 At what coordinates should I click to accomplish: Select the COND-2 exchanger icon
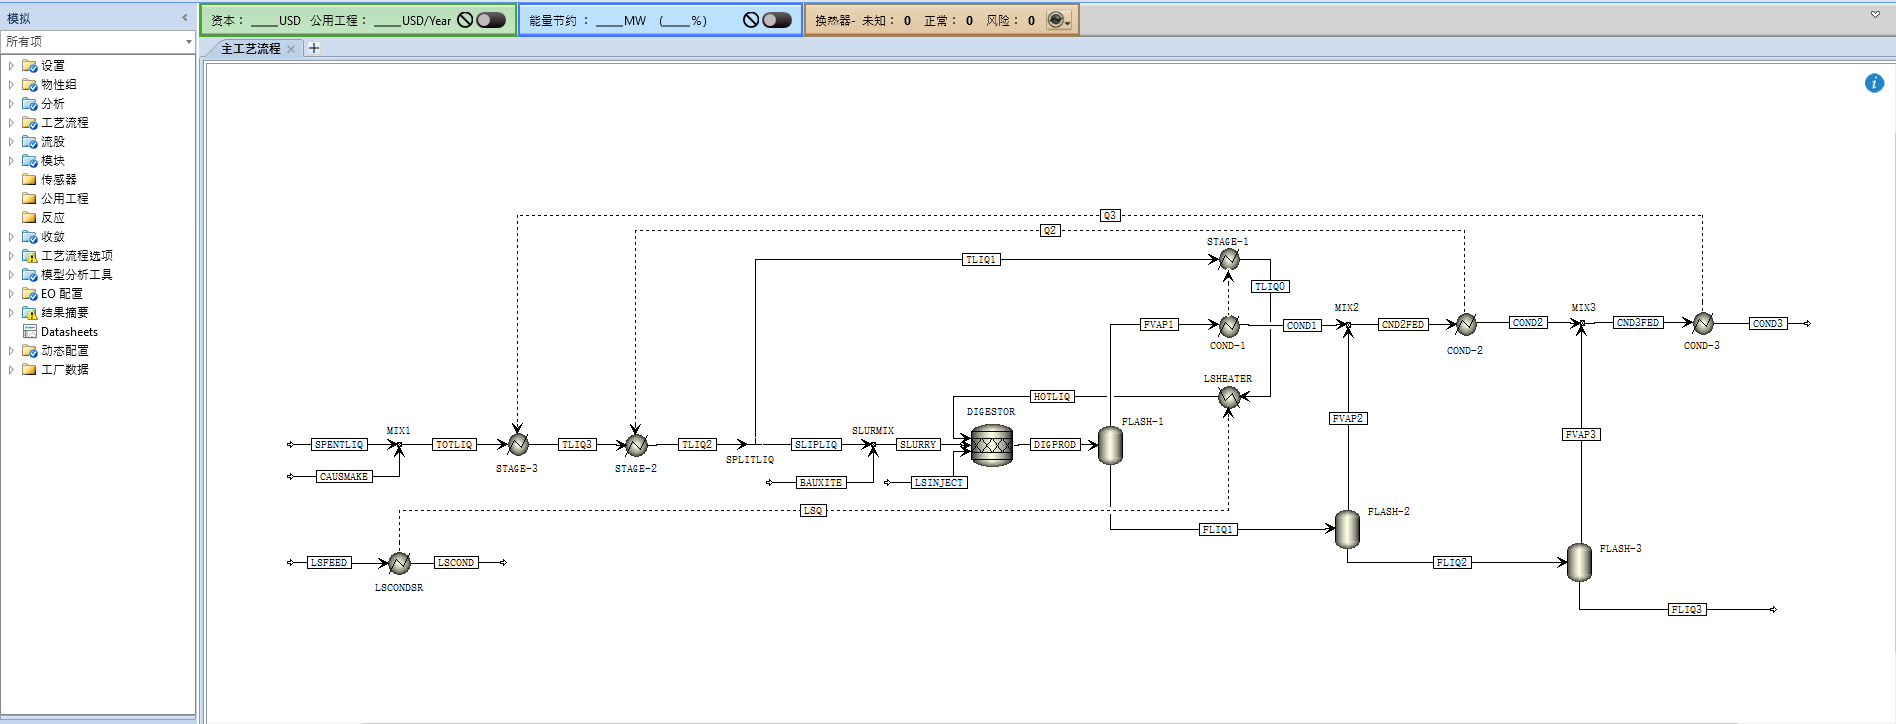pos(1466,324)
